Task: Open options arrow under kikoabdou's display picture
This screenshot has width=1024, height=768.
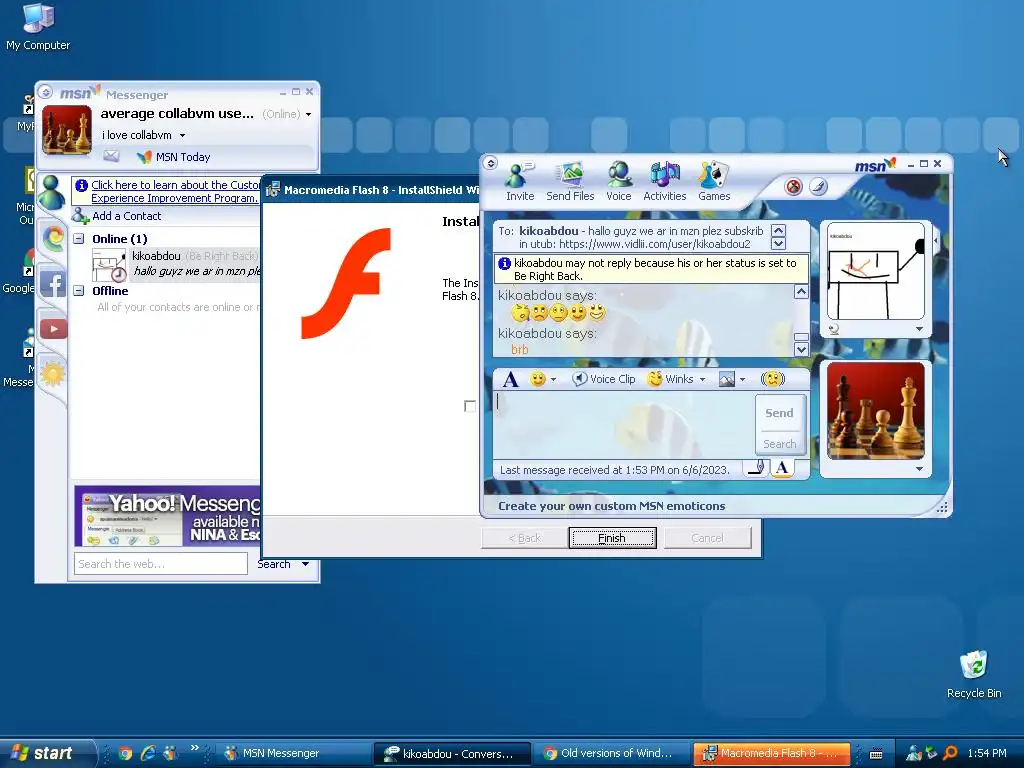Action: [x=920, y=329]
